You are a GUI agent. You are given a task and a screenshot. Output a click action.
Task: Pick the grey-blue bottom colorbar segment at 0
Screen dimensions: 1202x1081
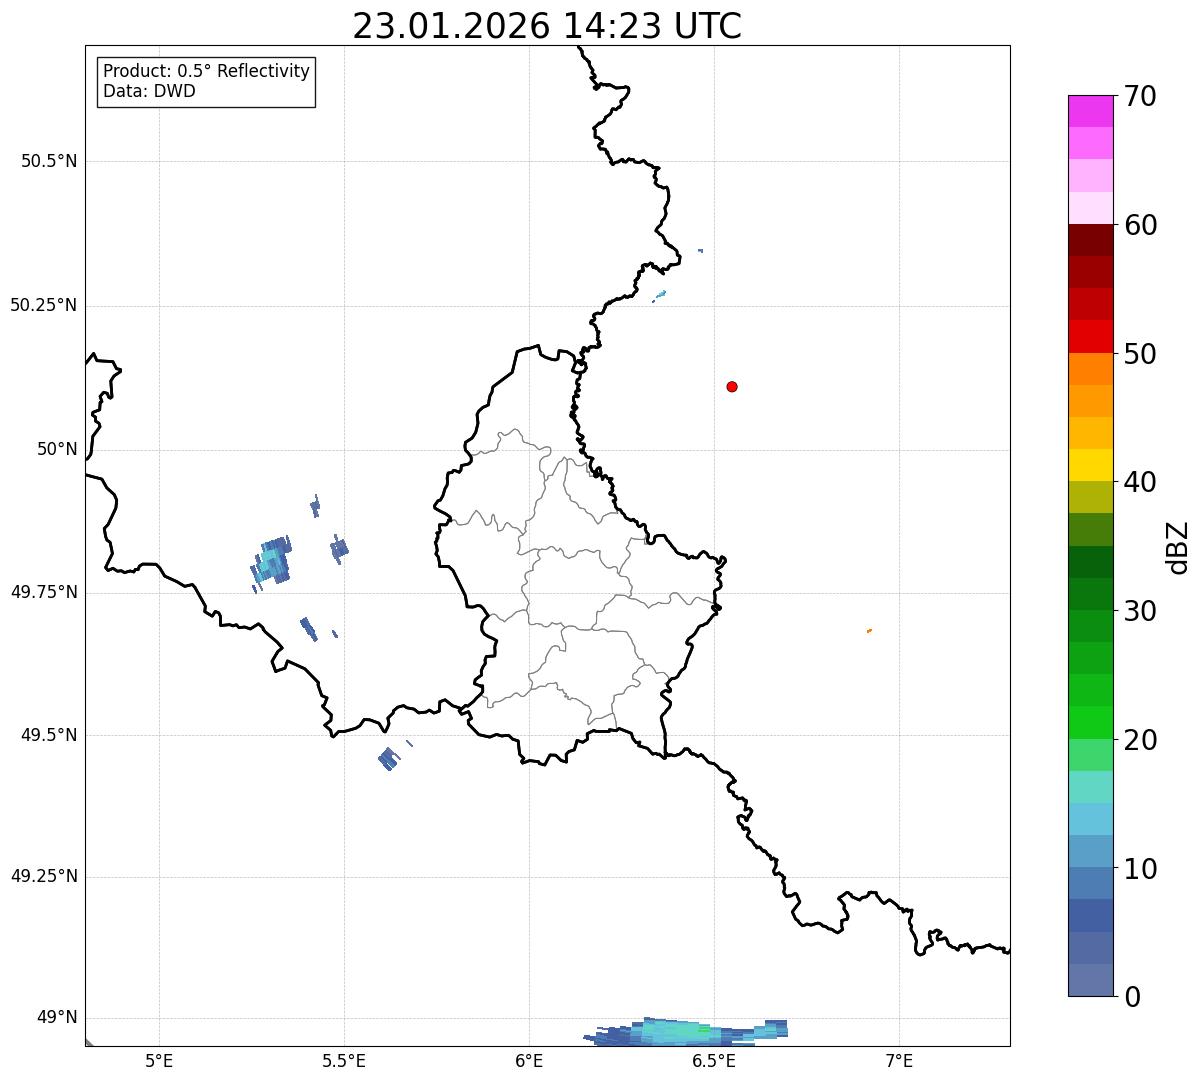pos(1091,980)
